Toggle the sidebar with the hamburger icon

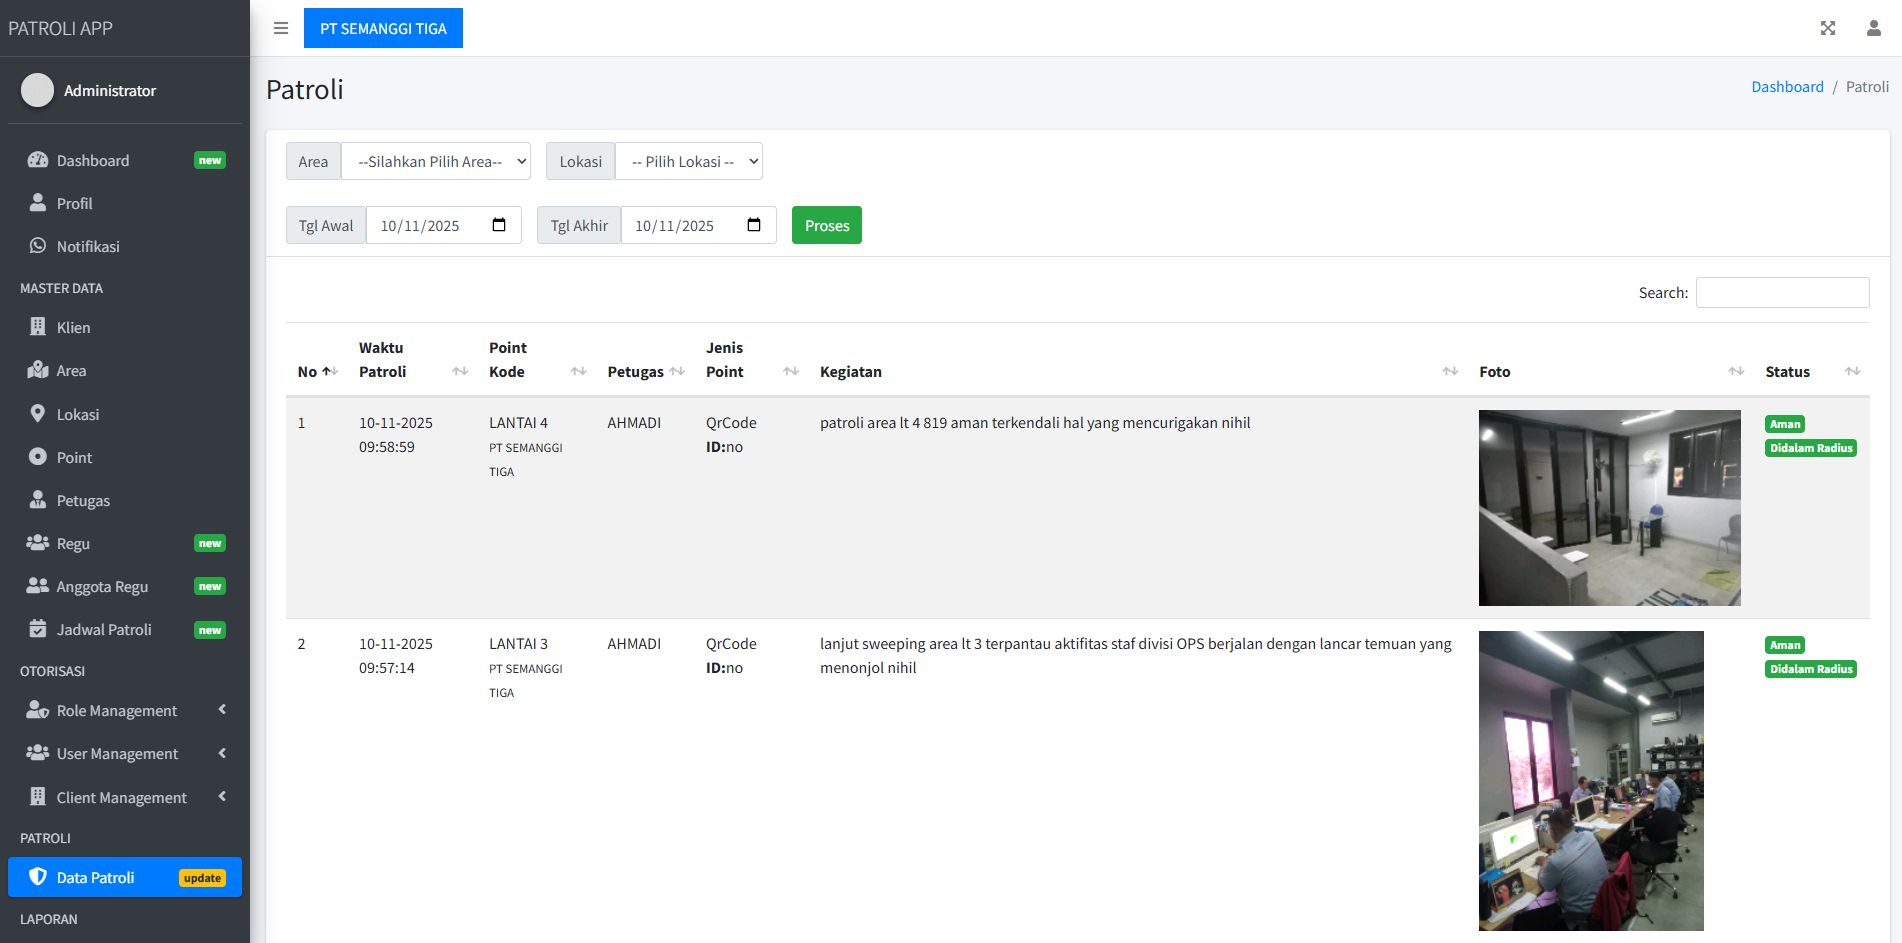click(x=281, y=28)
